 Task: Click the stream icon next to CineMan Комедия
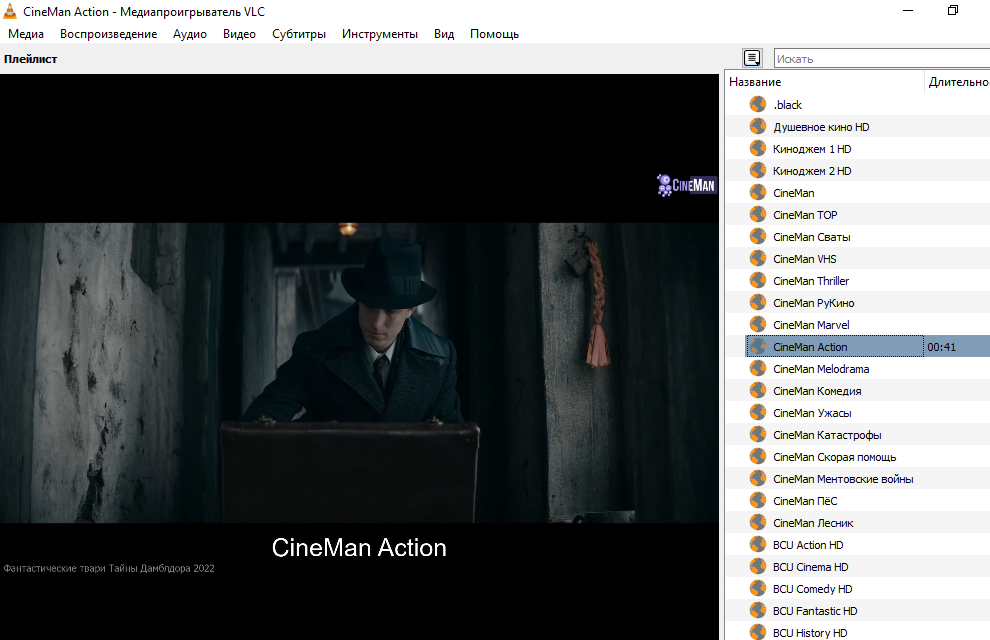point(758,390)
